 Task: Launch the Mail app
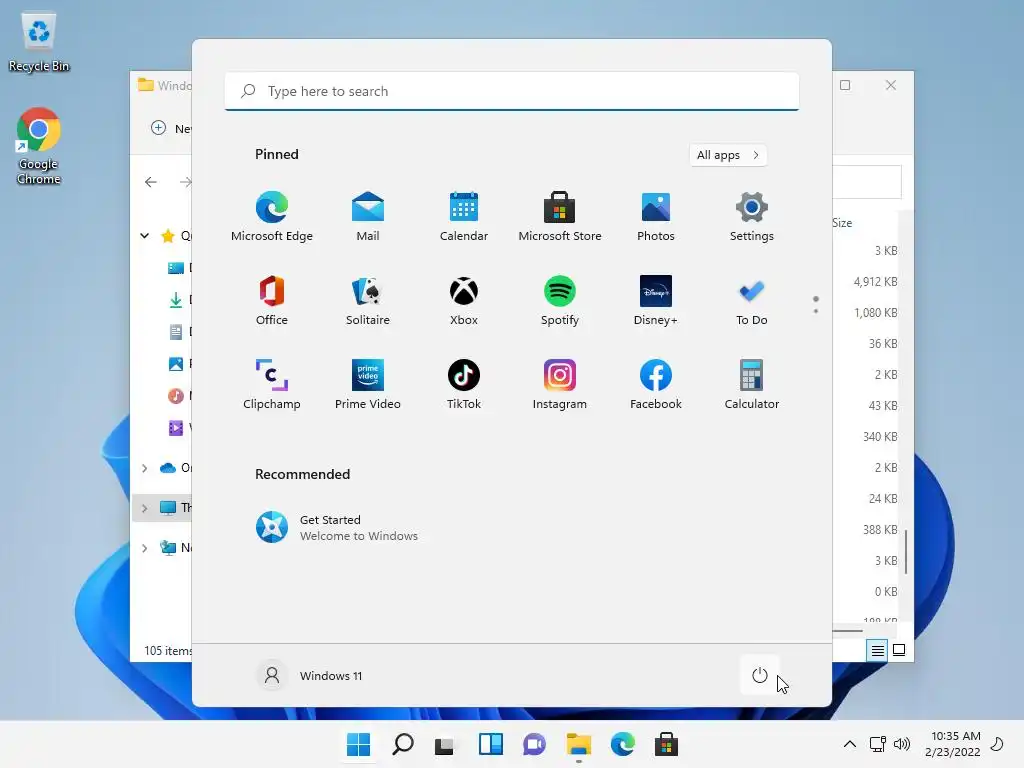[368, 217]
